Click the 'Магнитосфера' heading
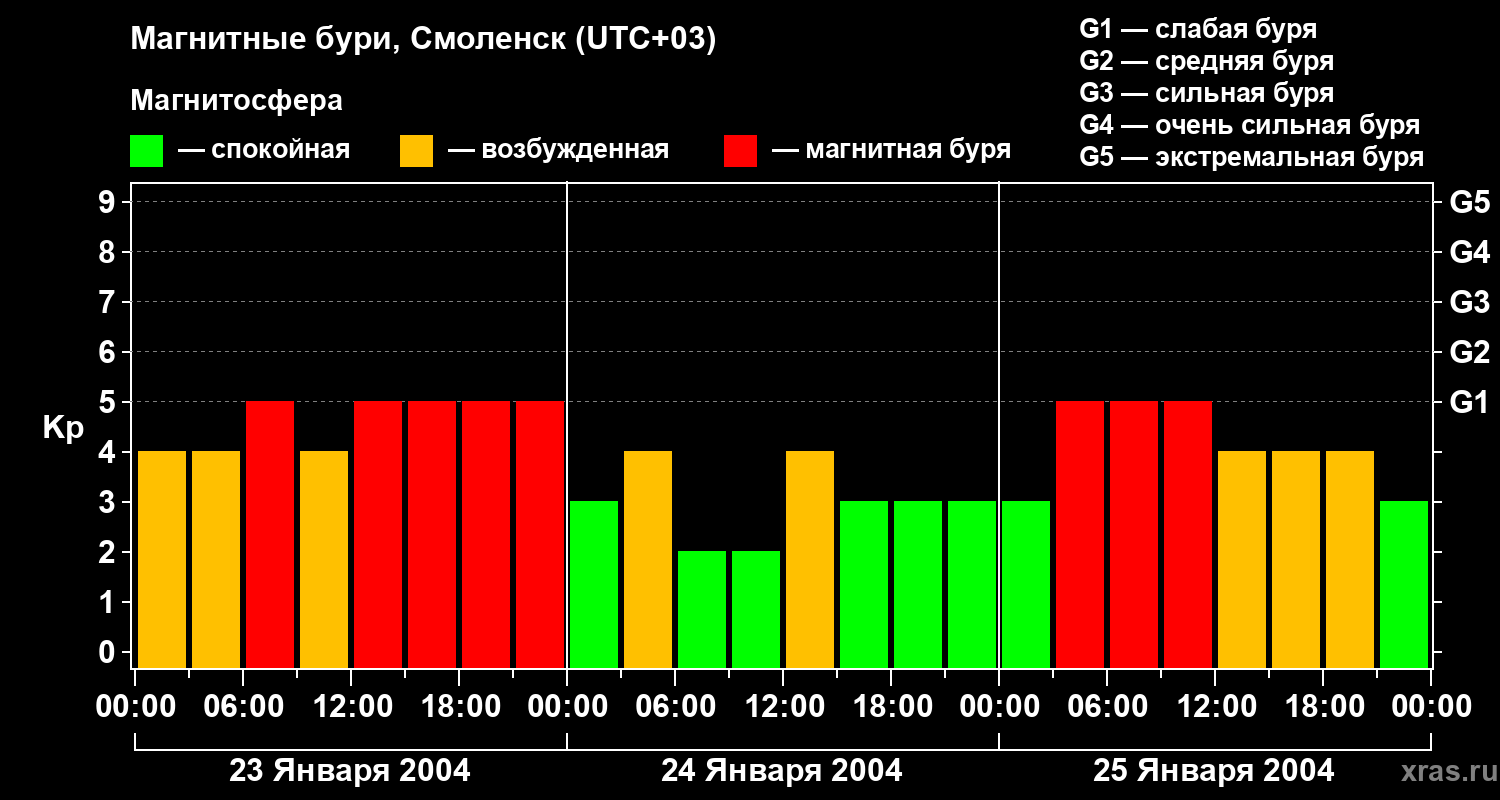 coord(236,101)
